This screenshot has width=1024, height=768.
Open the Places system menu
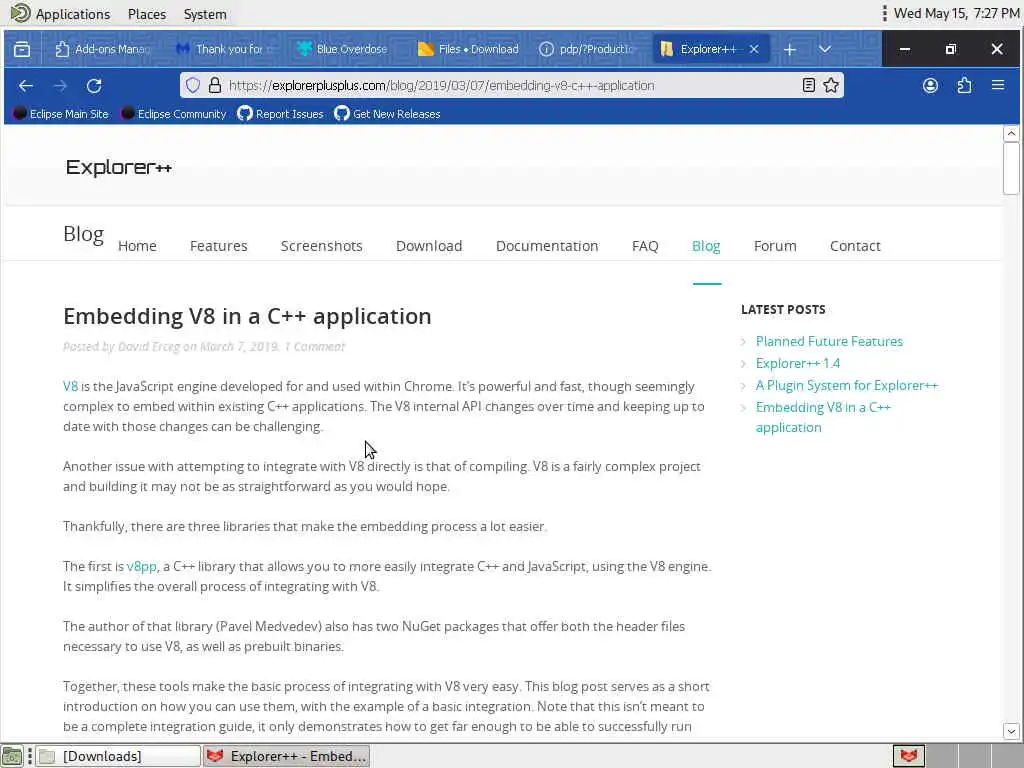(x=147, y=14)
